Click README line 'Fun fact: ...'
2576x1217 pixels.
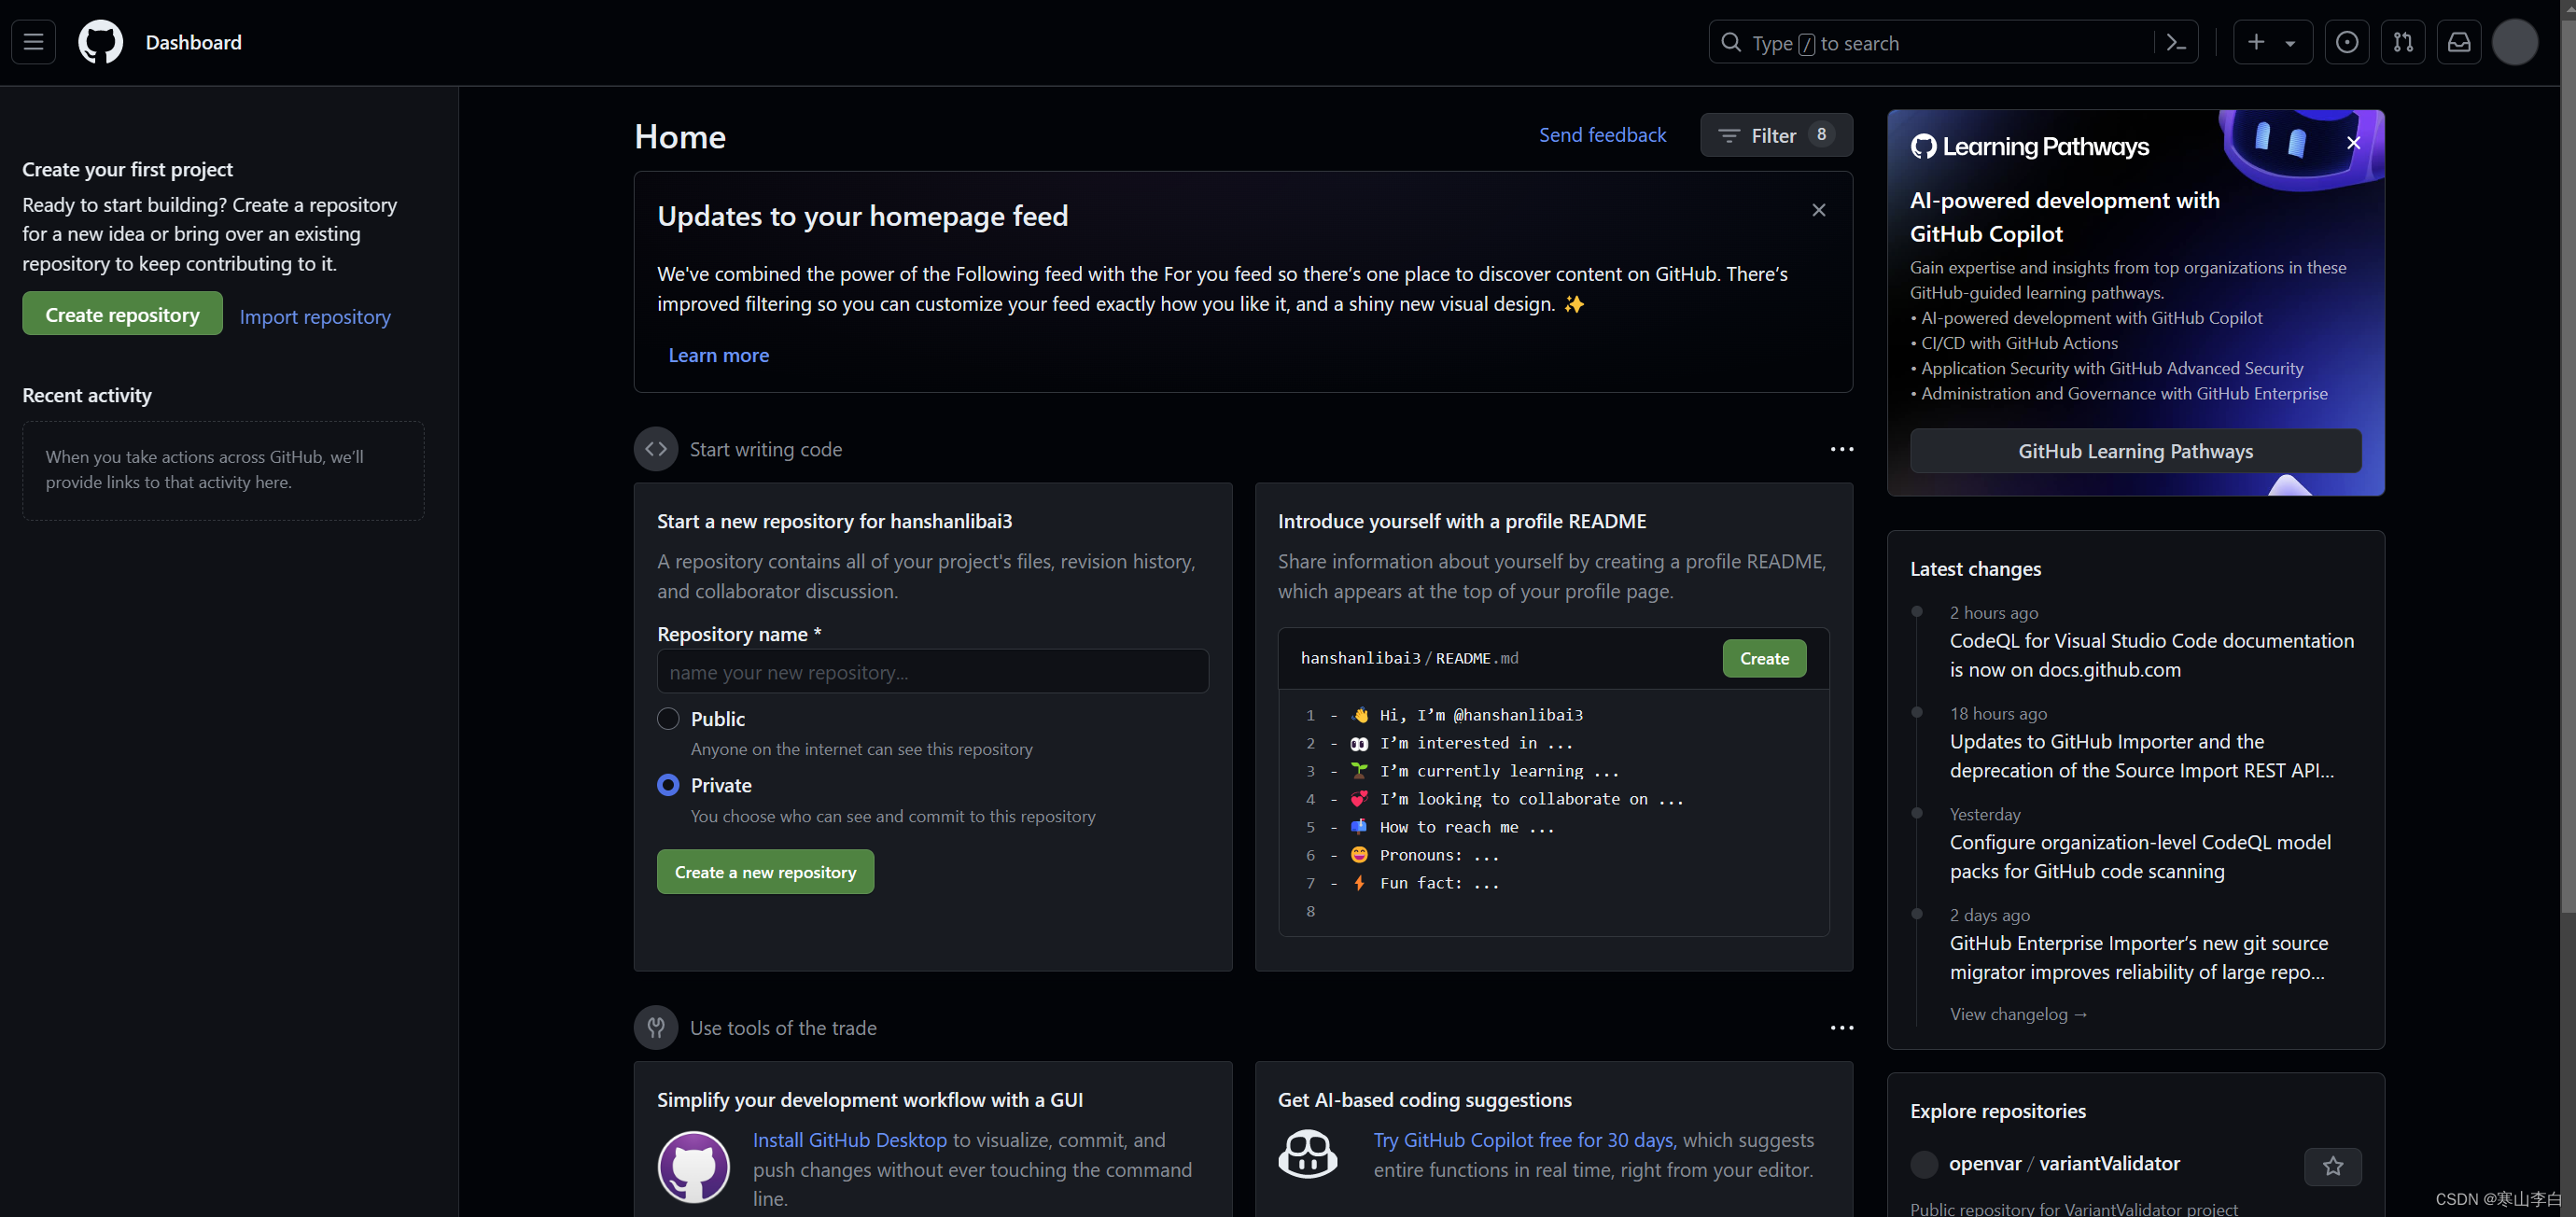(1439, 883)
